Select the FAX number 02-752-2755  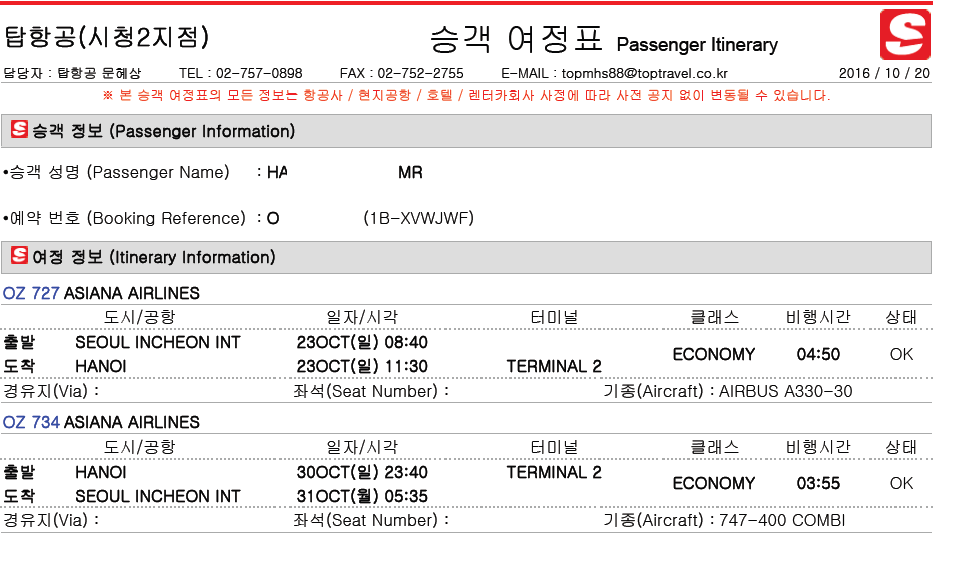[x=423, y=73]
